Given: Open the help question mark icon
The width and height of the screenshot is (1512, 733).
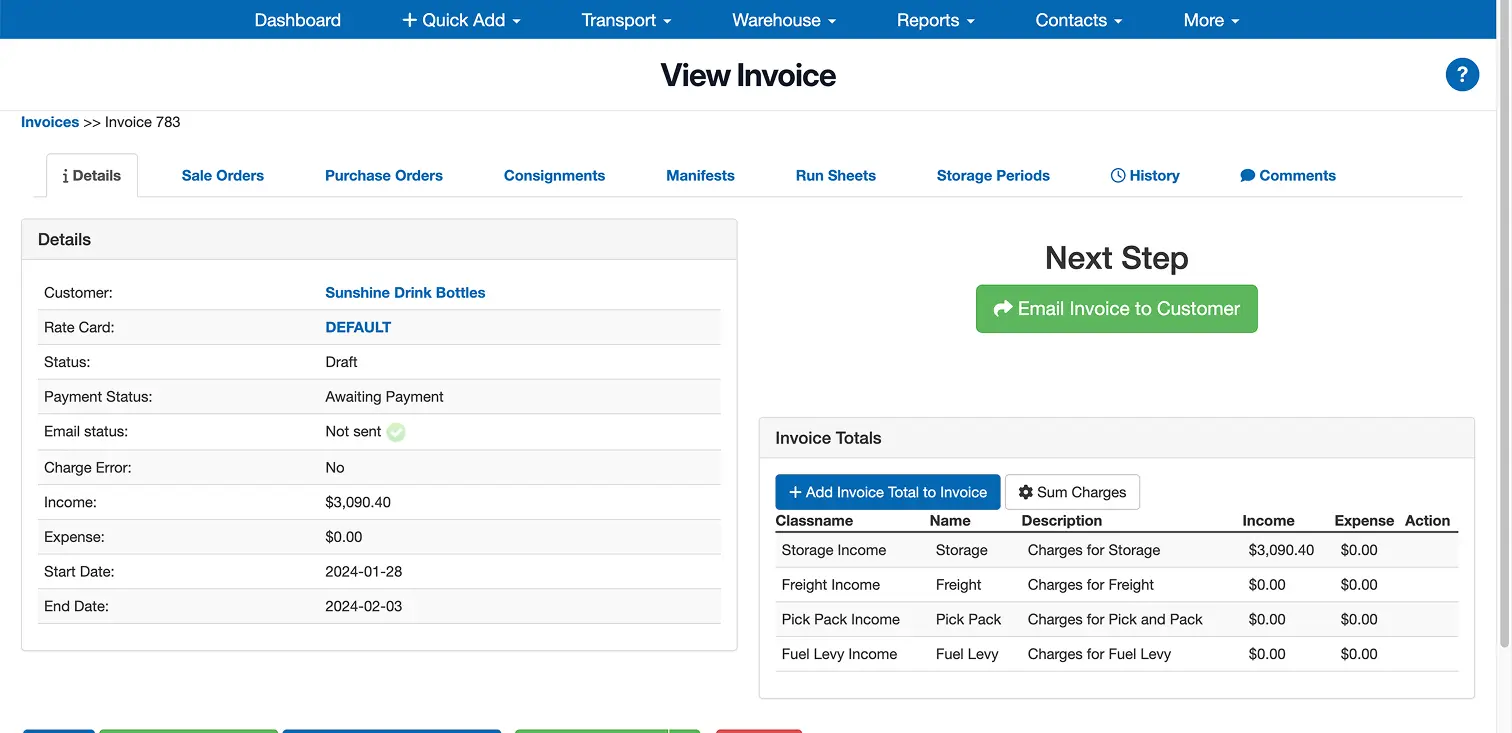Looking at the screenshot, I should [1462, 74].
